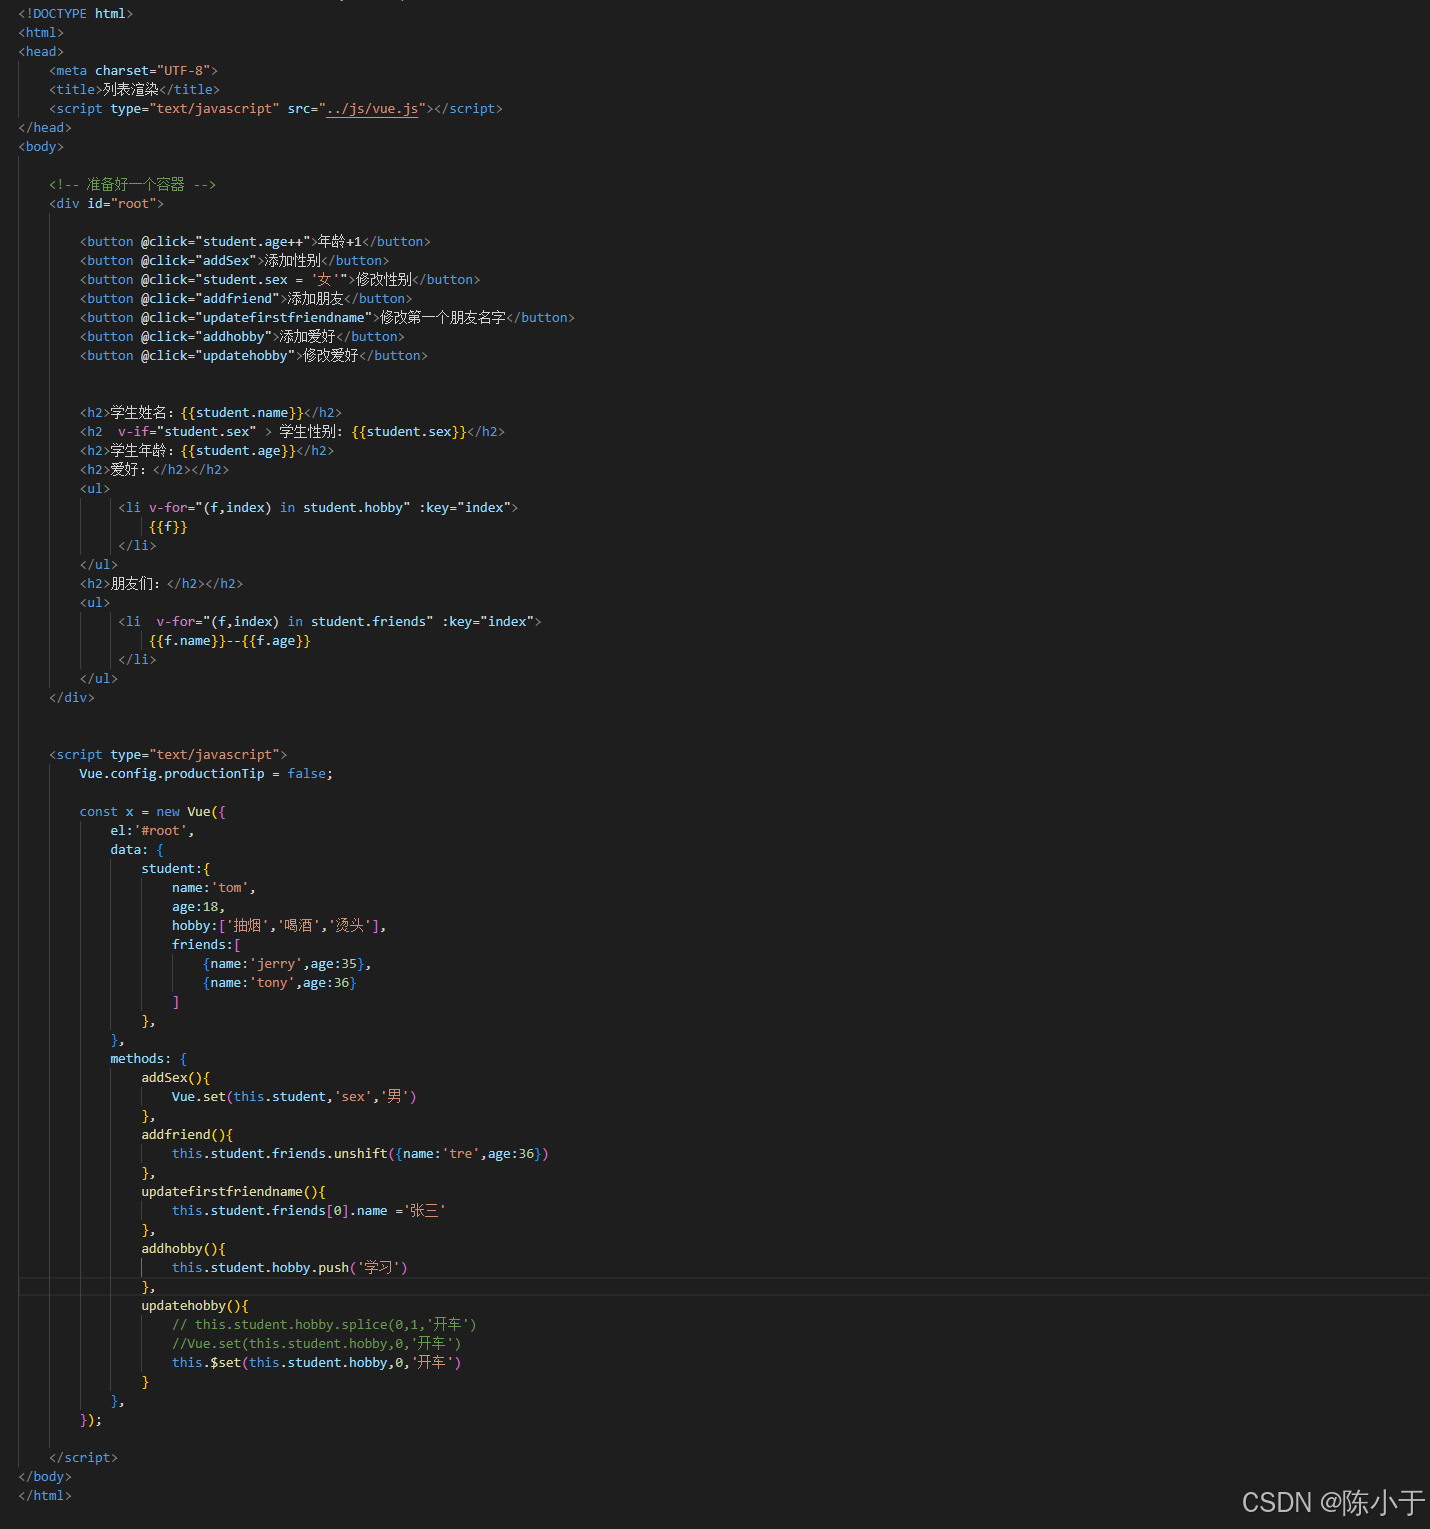Click the closing </body> tag
The height and width of the screenshot is (1529, 1430).
45,1476
